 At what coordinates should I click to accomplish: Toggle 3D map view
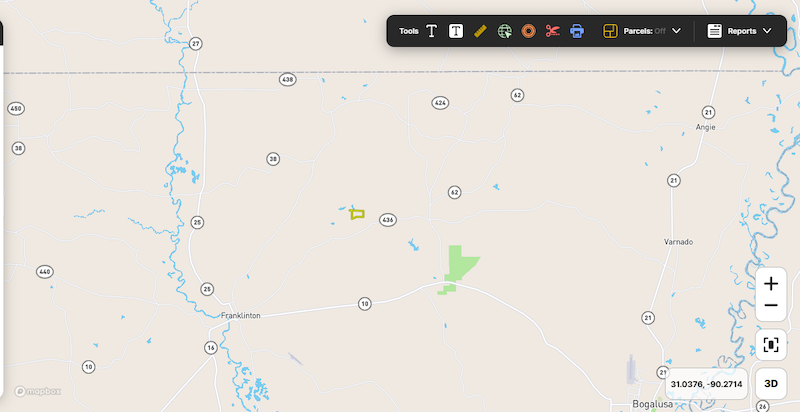(x=771, y=383)
